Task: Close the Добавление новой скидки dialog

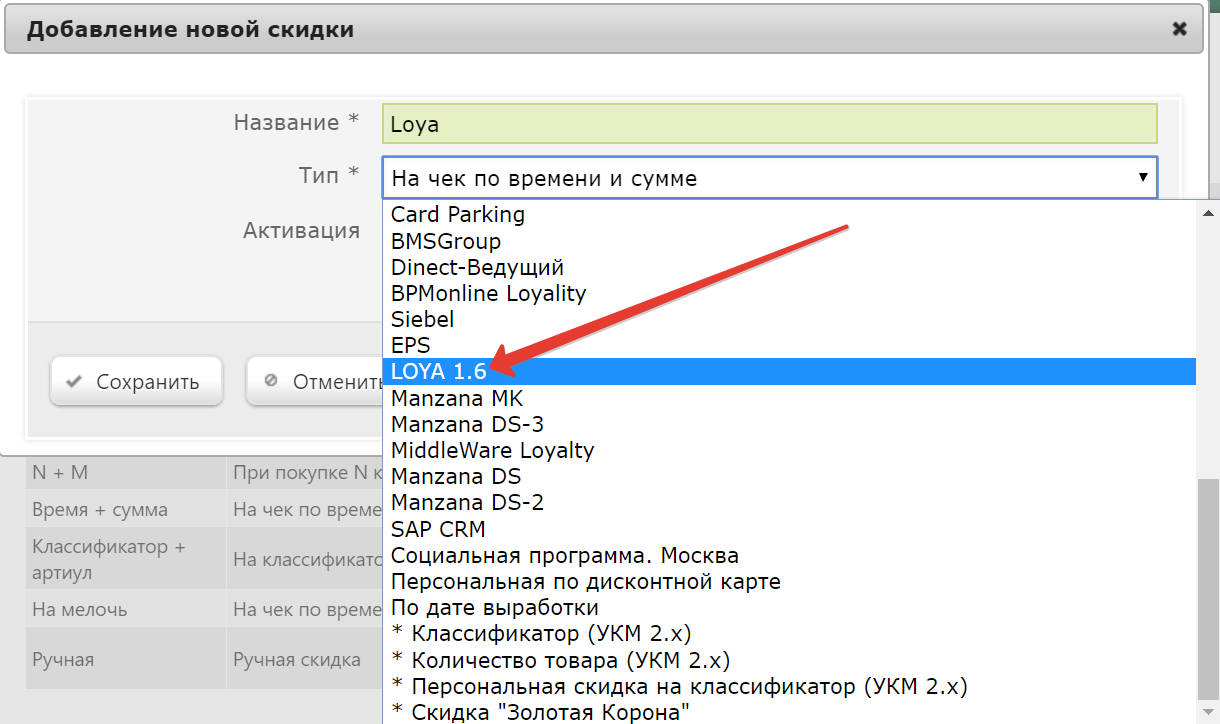Action: pyautogui.click(x=1179, y=29)
